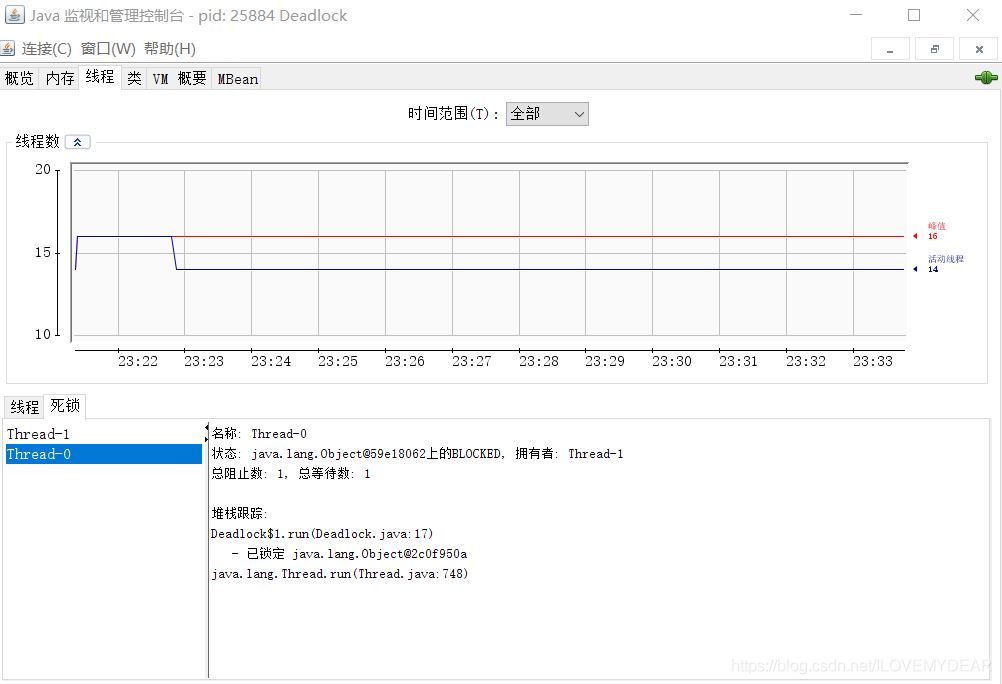Image resolution: width=1002 pixels, height=684 pixels.
Task: Collapse the 线程数 chart panel
Action: [78, 141]
